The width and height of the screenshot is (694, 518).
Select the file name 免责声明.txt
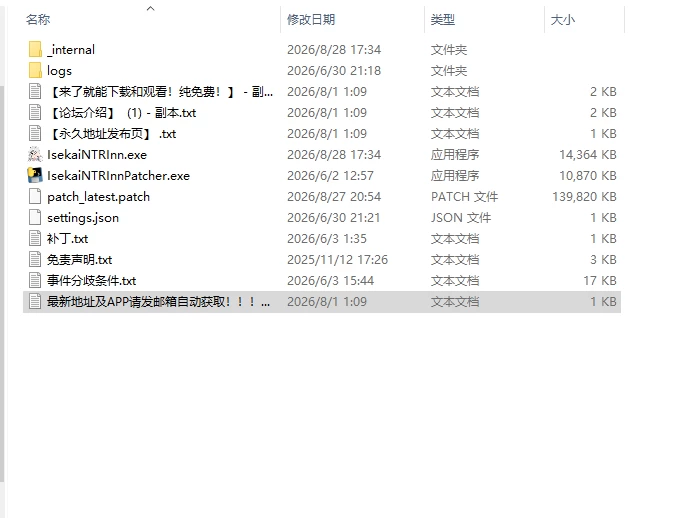click(80, 259)
